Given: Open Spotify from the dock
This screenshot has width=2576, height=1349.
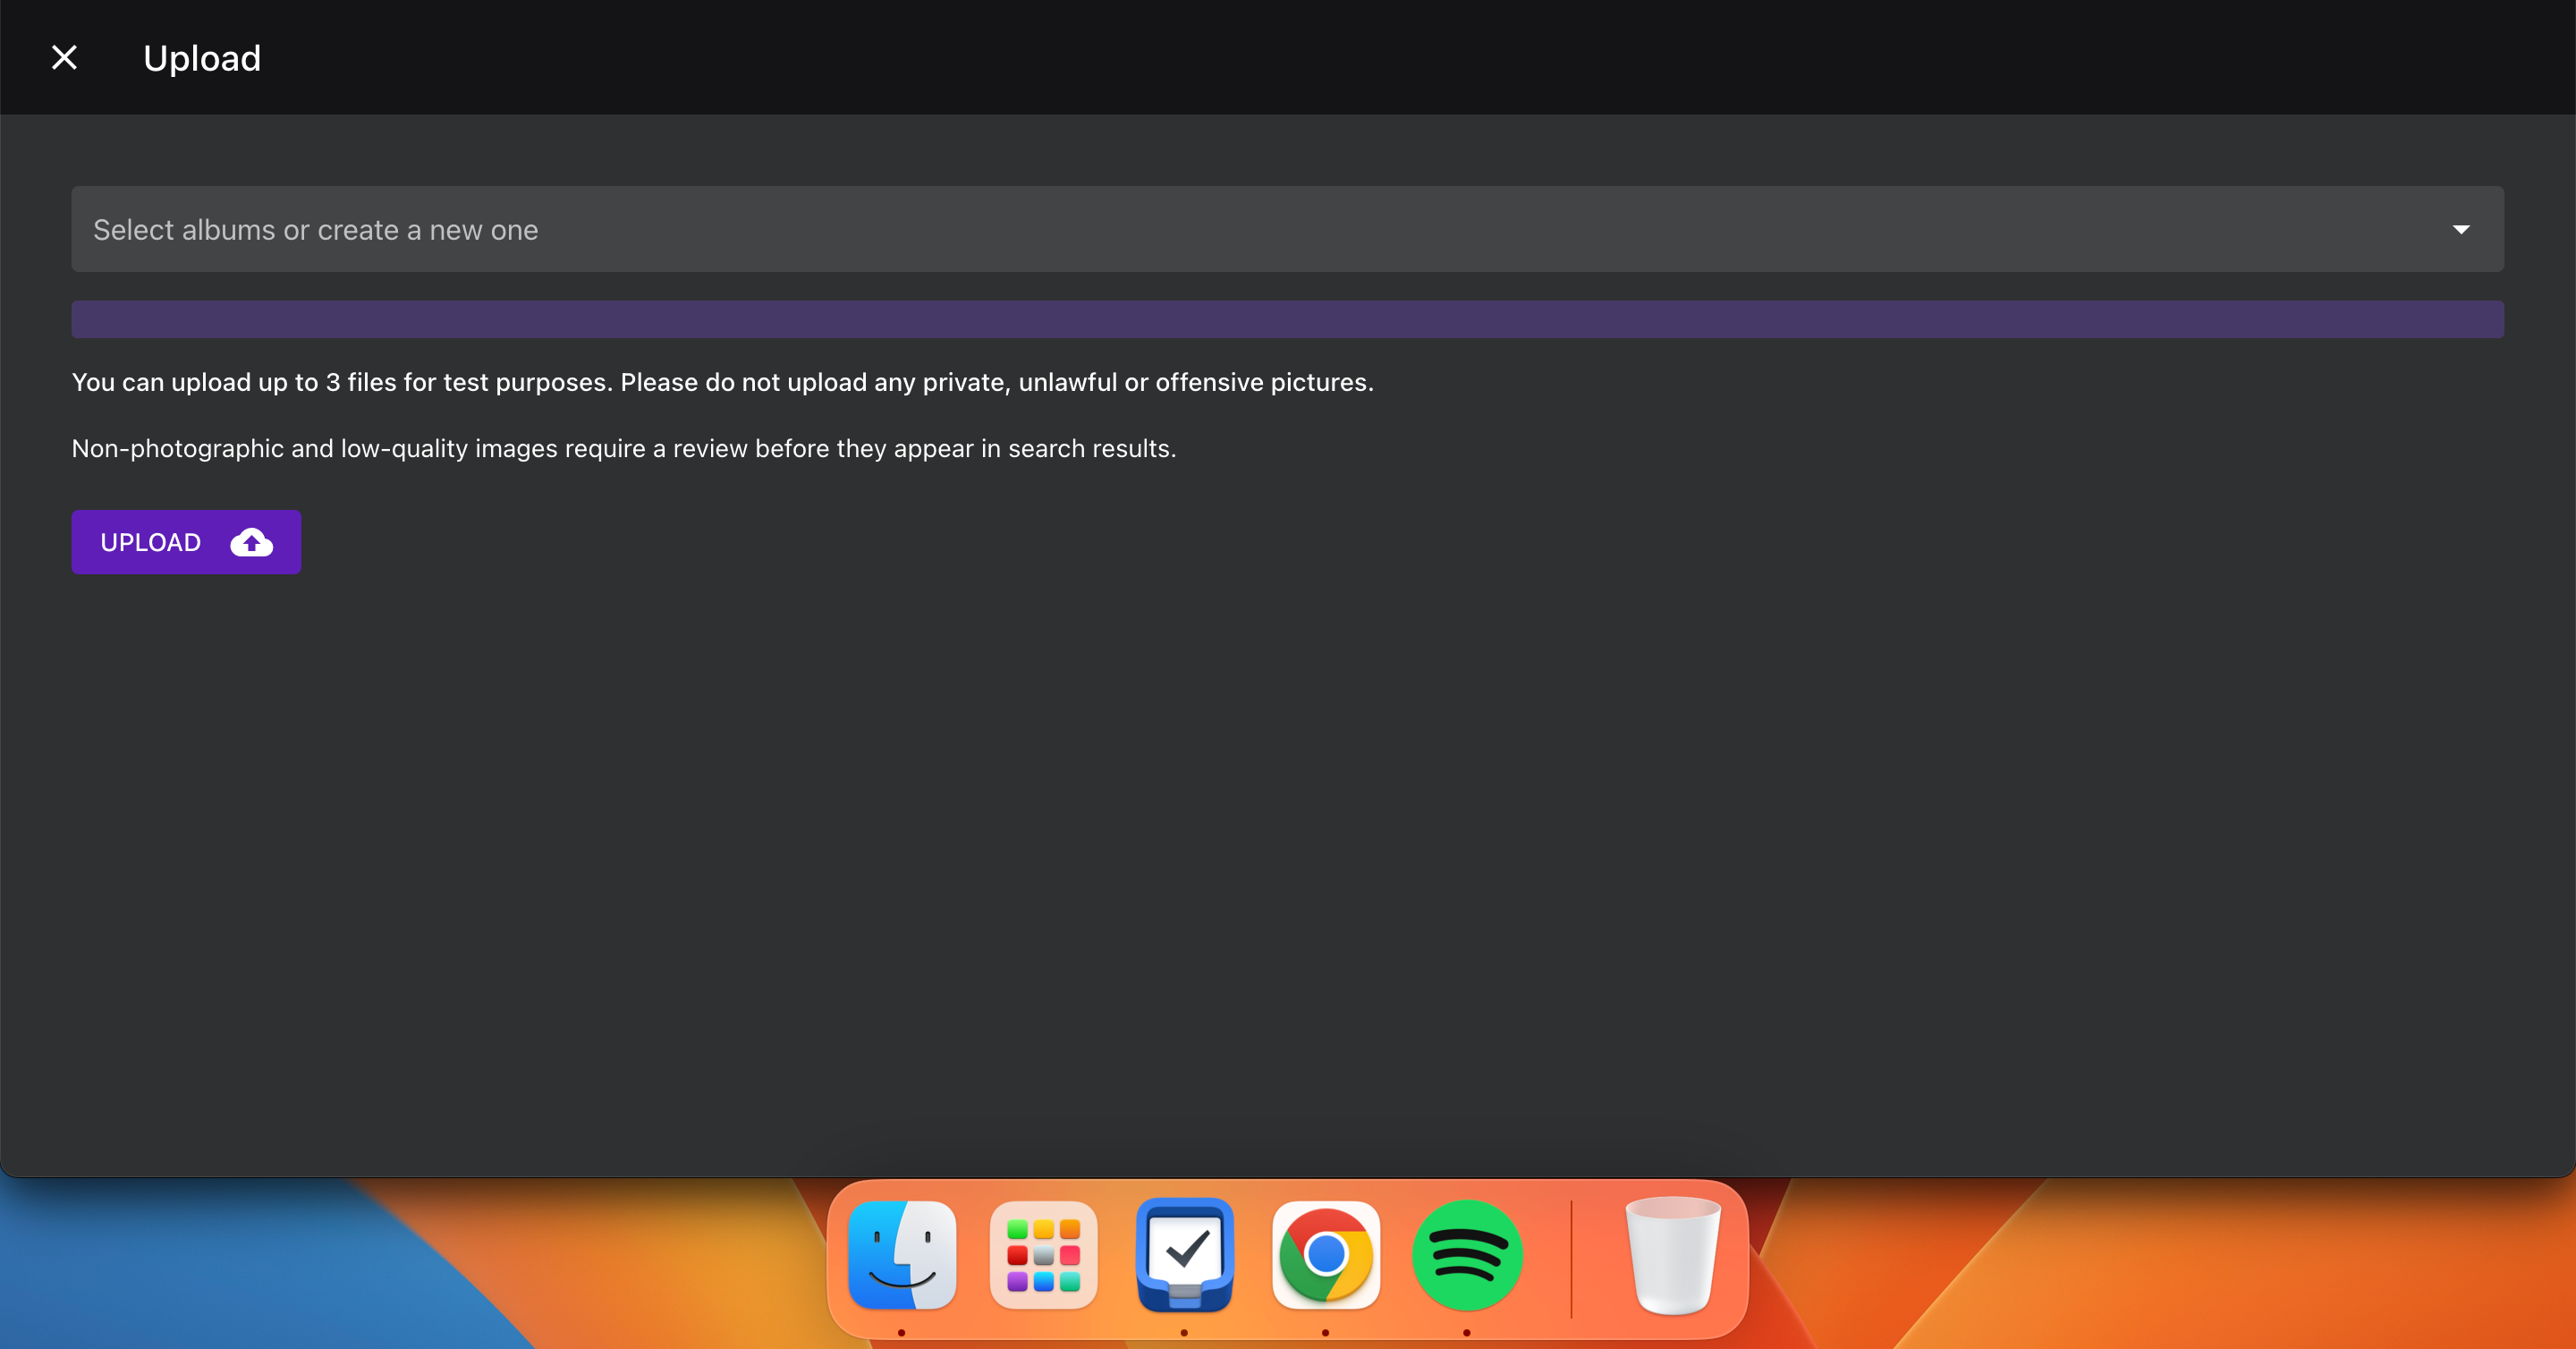Looking at the screenshot, I should click(1467, 1256).
